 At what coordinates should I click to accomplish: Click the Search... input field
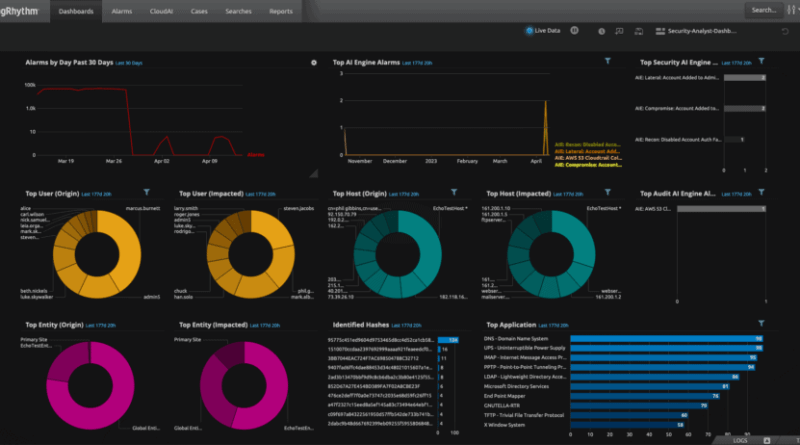tap(764, 10)
